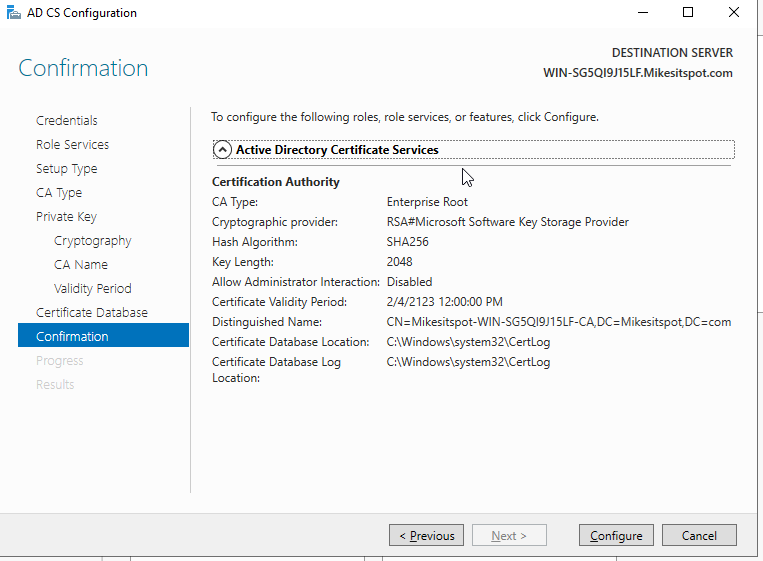Open the Private Key page
The height and width of the screenshot is (561, 763).
[x=66, y=217]
